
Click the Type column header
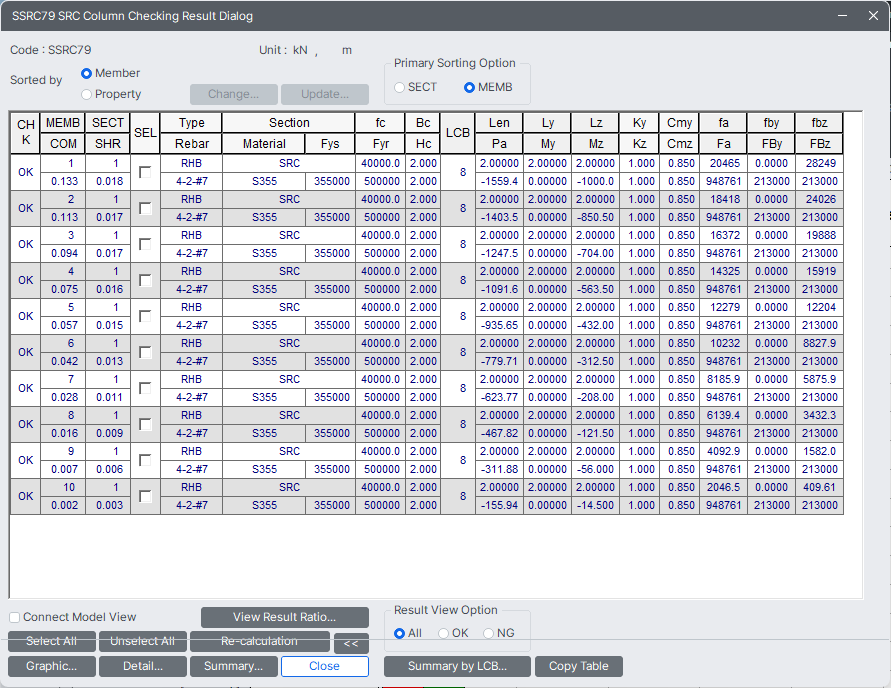[191, 123]
